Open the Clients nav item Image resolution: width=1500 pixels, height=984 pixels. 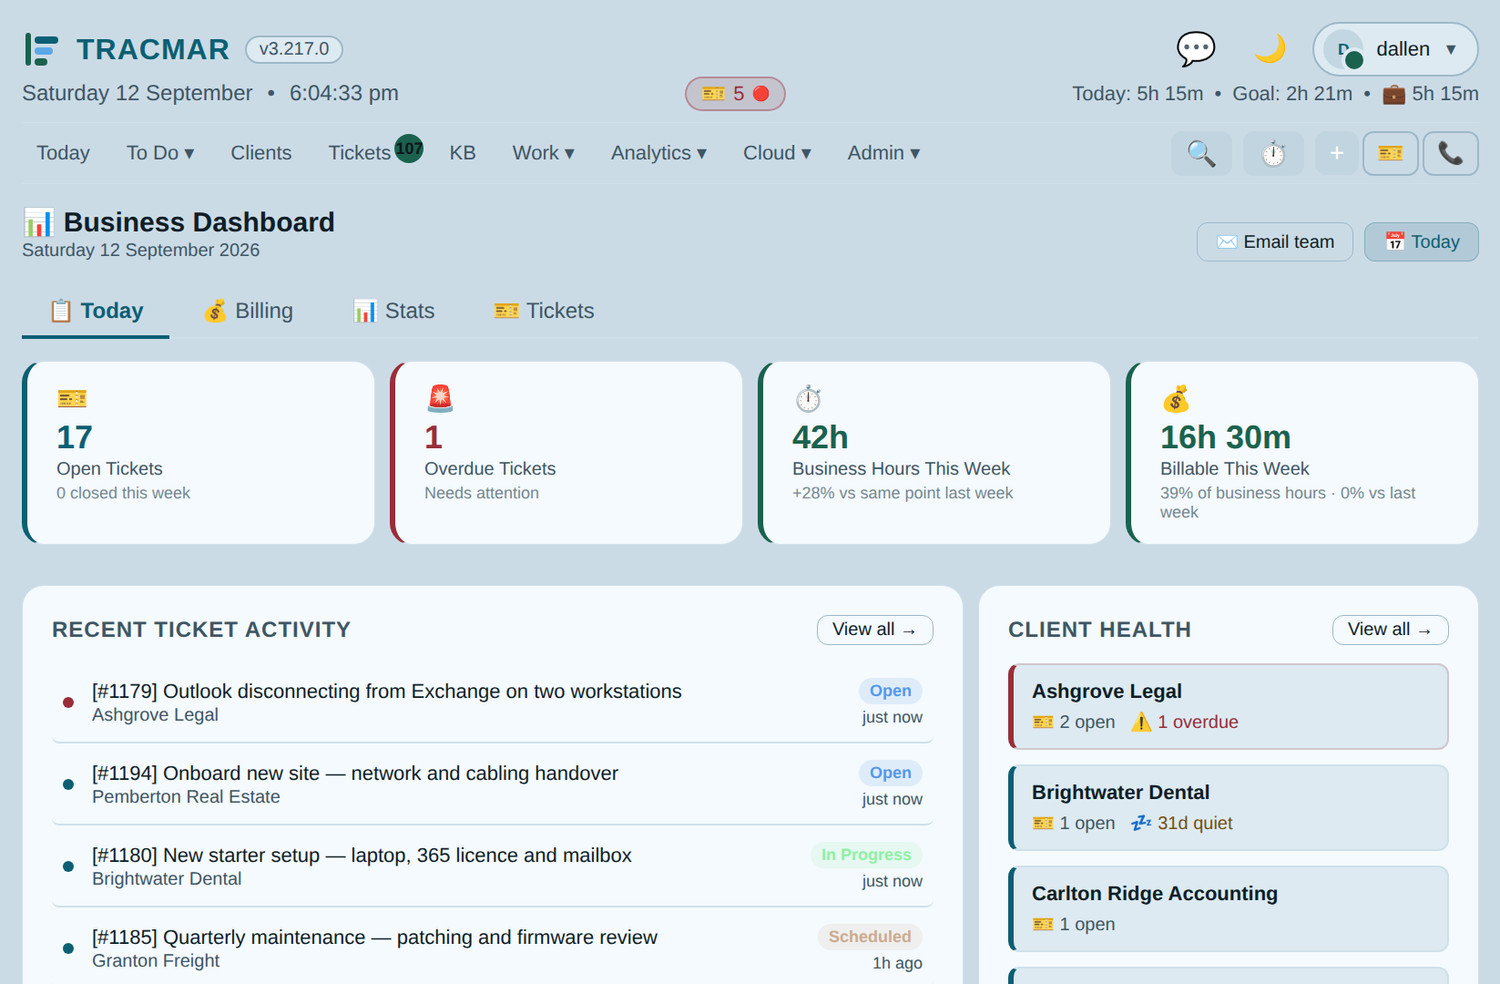pyautogui.click(x=261, y=153)
